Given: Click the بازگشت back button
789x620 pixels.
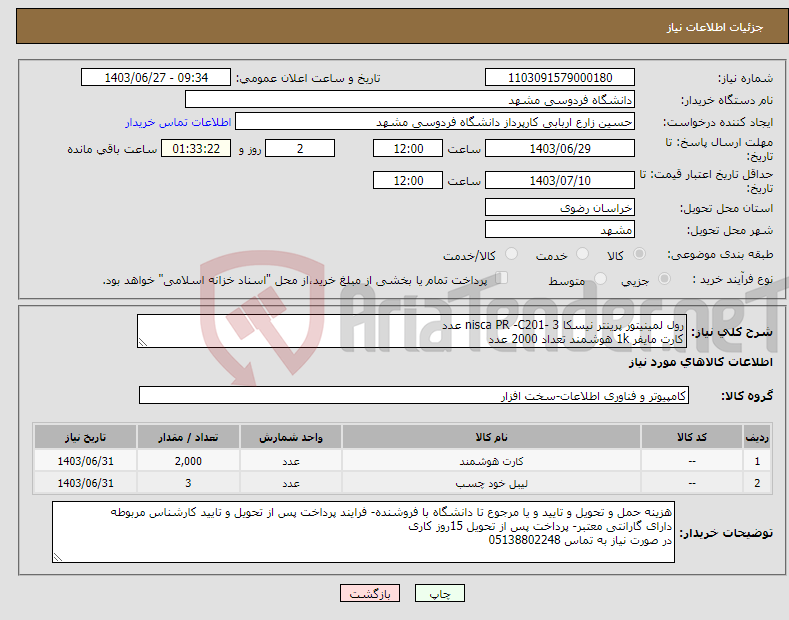Looking at the screenshot, I should [370, 593].
